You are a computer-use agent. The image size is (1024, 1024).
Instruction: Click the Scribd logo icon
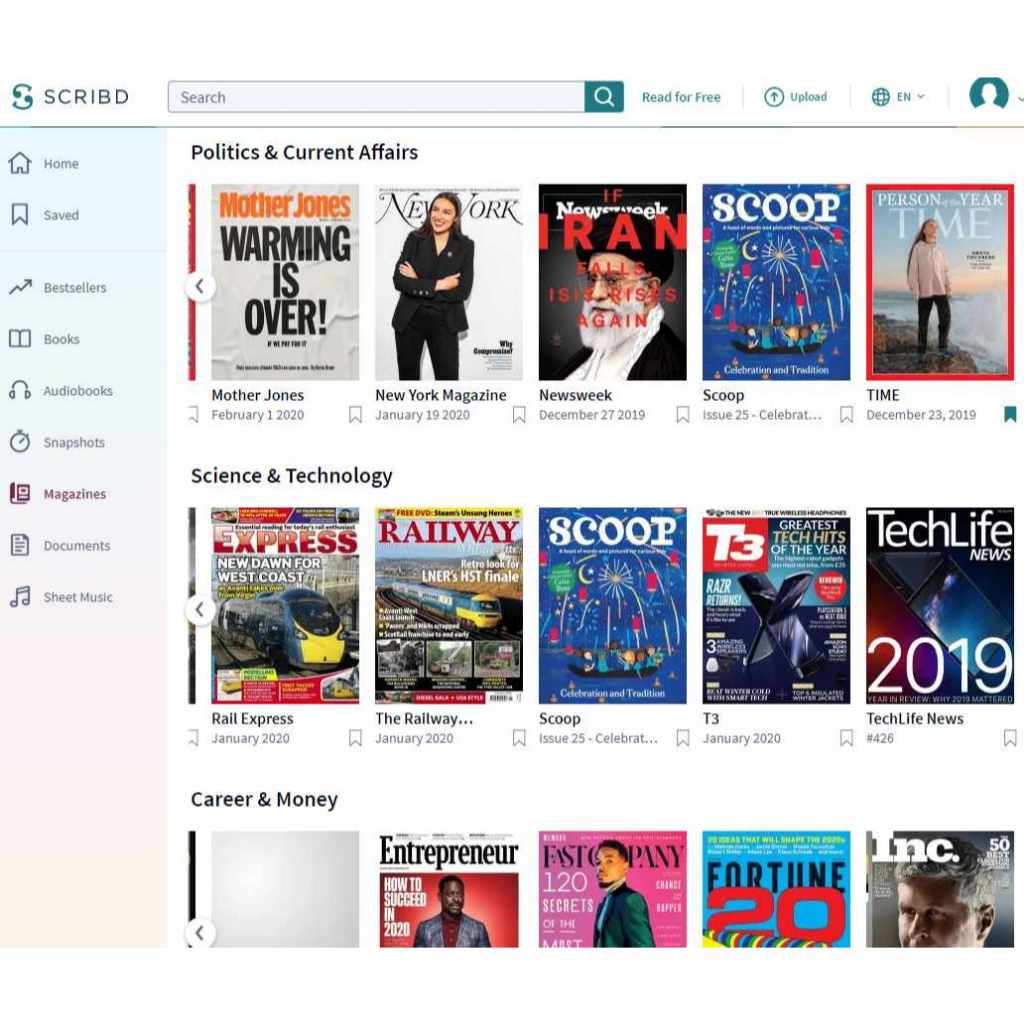22,97
